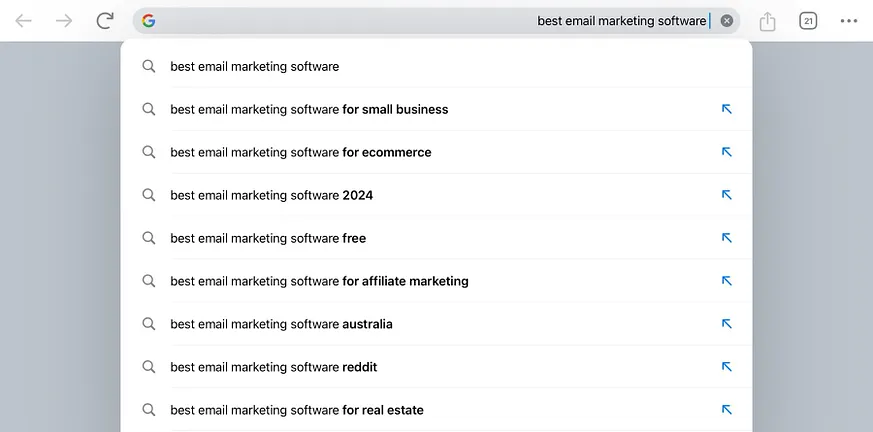Select 'best email marketing software' top suggestion

click(255, 67)
